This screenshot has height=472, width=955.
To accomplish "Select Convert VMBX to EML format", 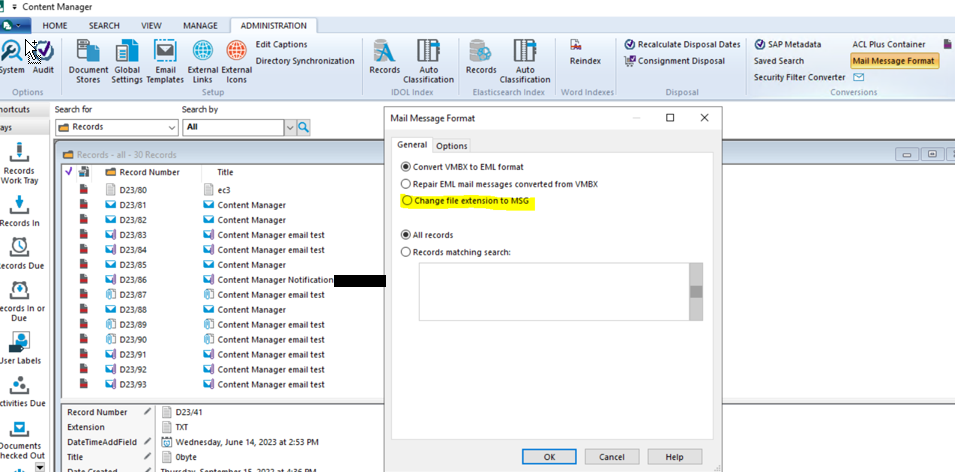I will (406, 167).
